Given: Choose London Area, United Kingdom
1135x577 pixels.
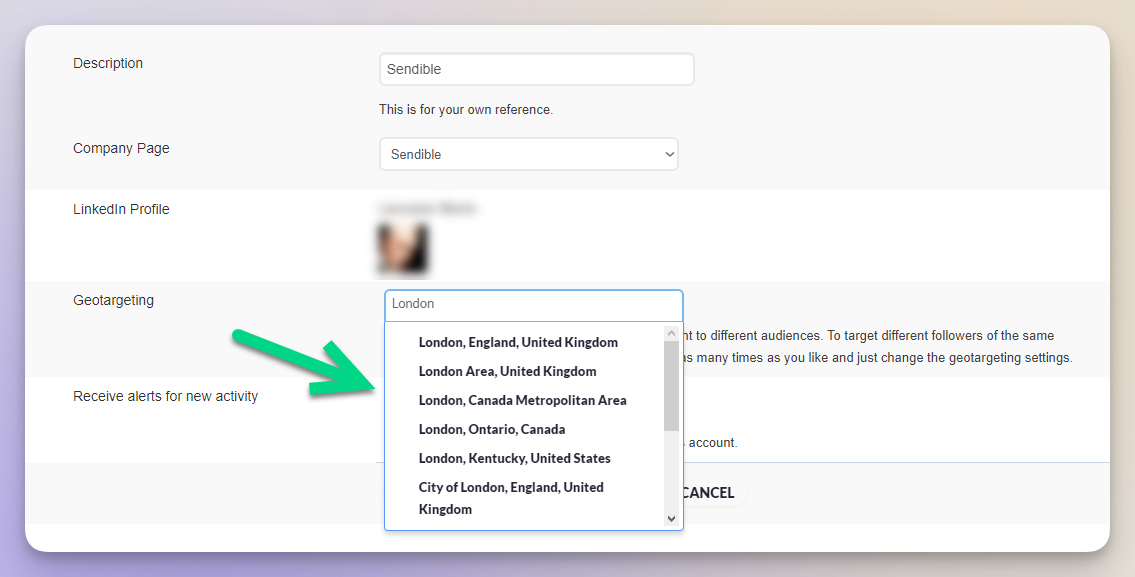Looking at the screenshot, I should pos(507,371).
